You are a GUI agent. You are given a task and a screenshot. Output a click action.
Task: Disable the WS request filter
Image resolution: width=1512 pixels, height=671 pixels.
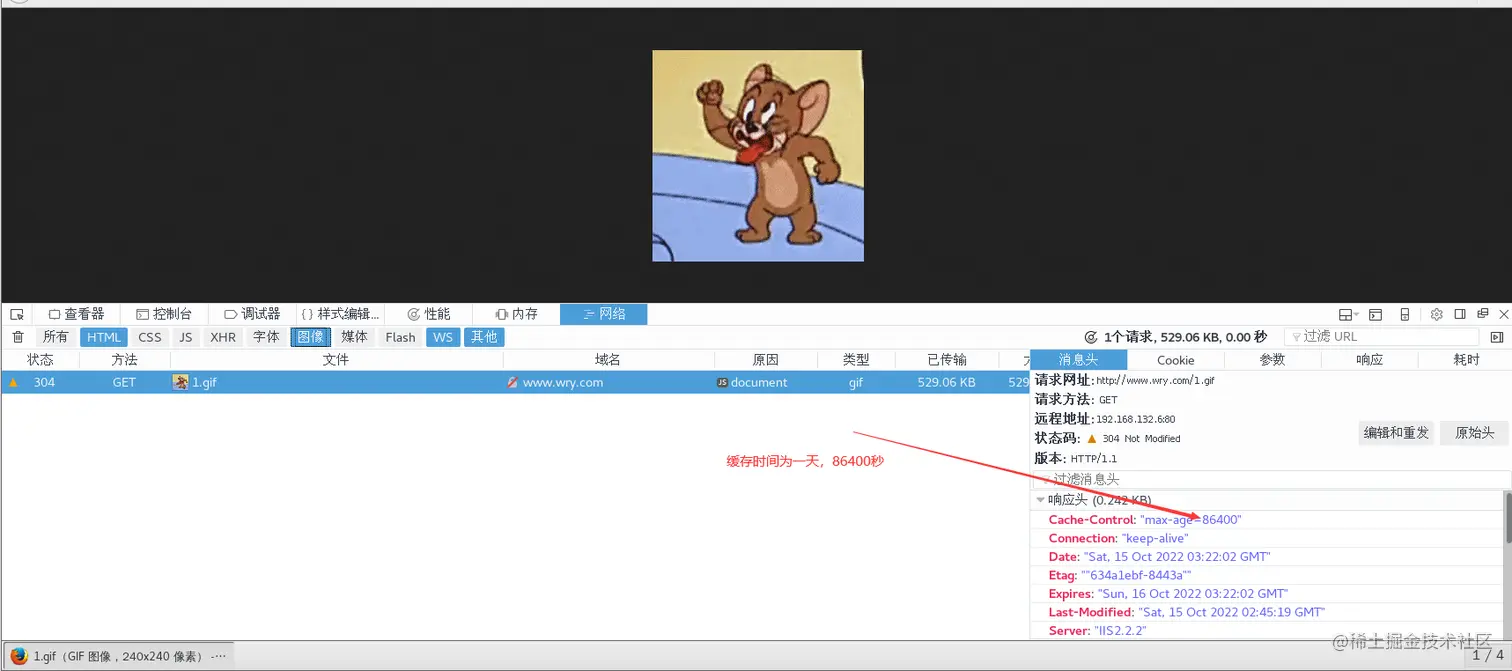click(442, 337)
